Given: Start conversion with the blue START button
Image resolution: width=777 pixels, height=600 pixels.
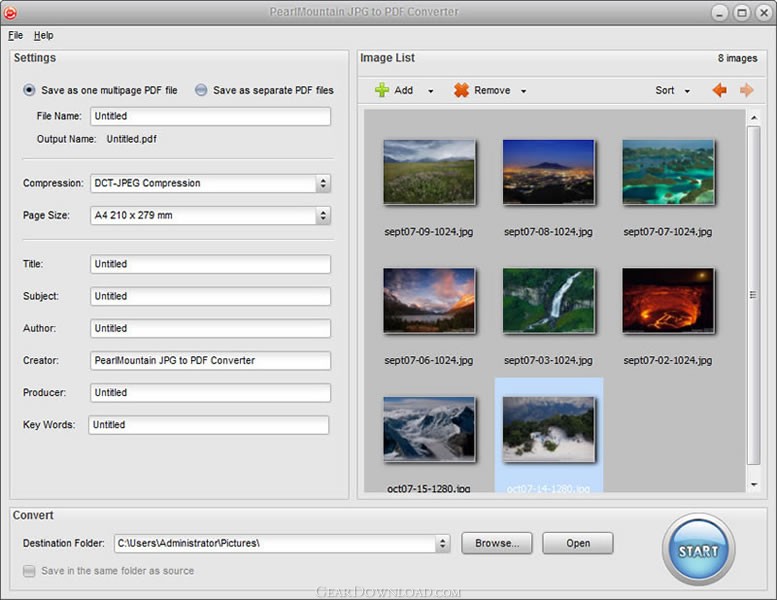Looking at the screenshot, I should click(698, 549).
